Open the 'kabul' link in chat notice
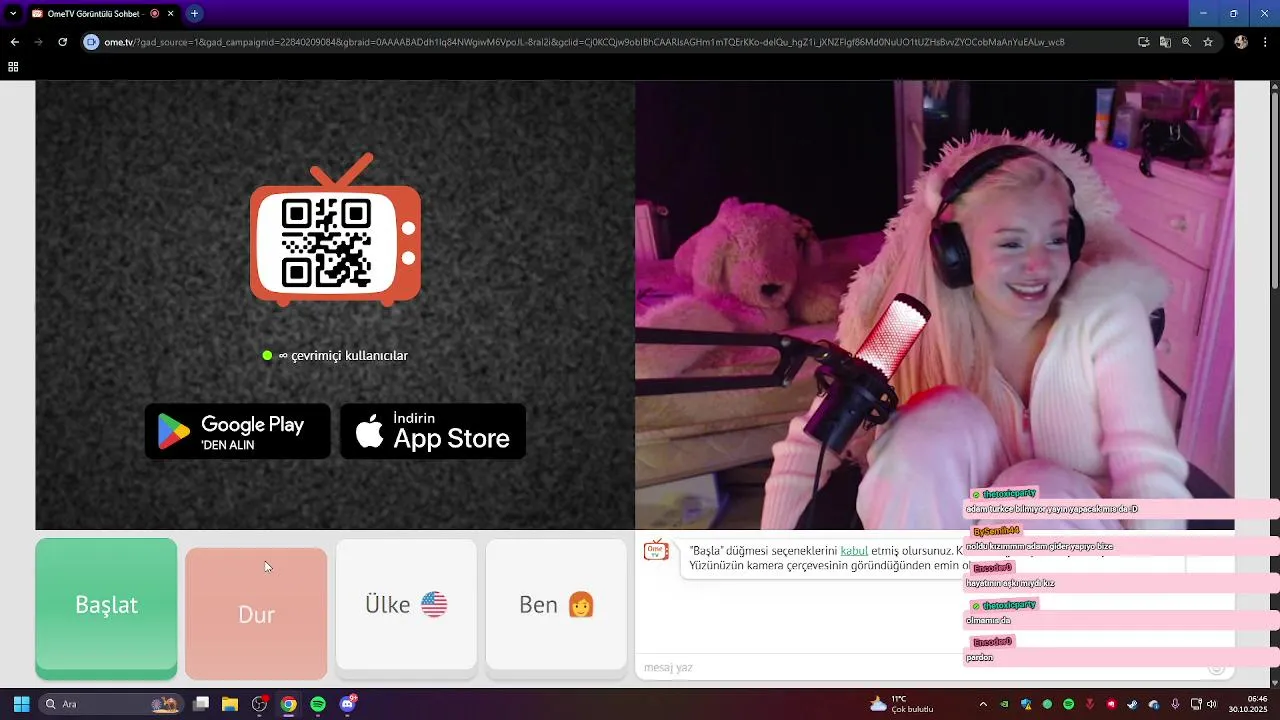The image size is (1280, 720). tap(854, 550)
